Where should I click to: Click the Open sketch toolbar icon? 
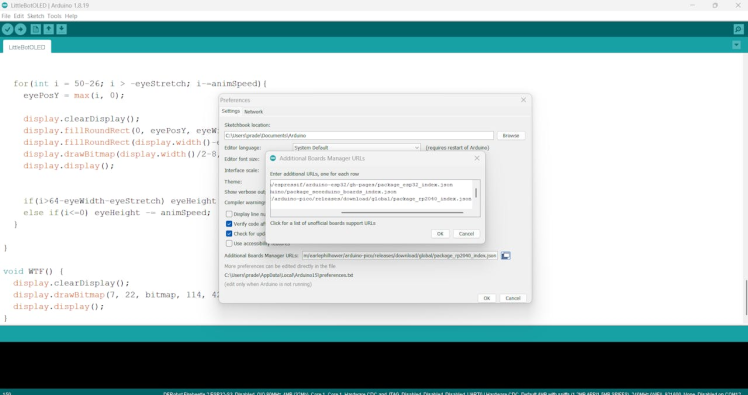coord(49,30)
